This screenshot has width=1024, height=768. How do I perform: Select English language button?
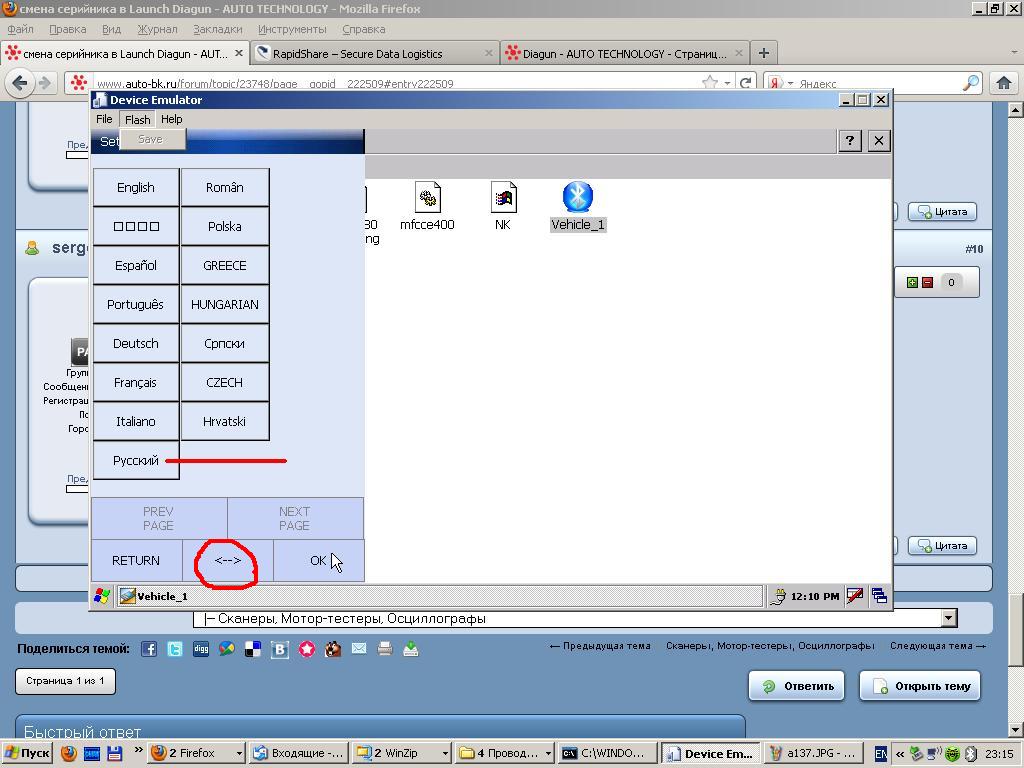click(x=136, y=187)
